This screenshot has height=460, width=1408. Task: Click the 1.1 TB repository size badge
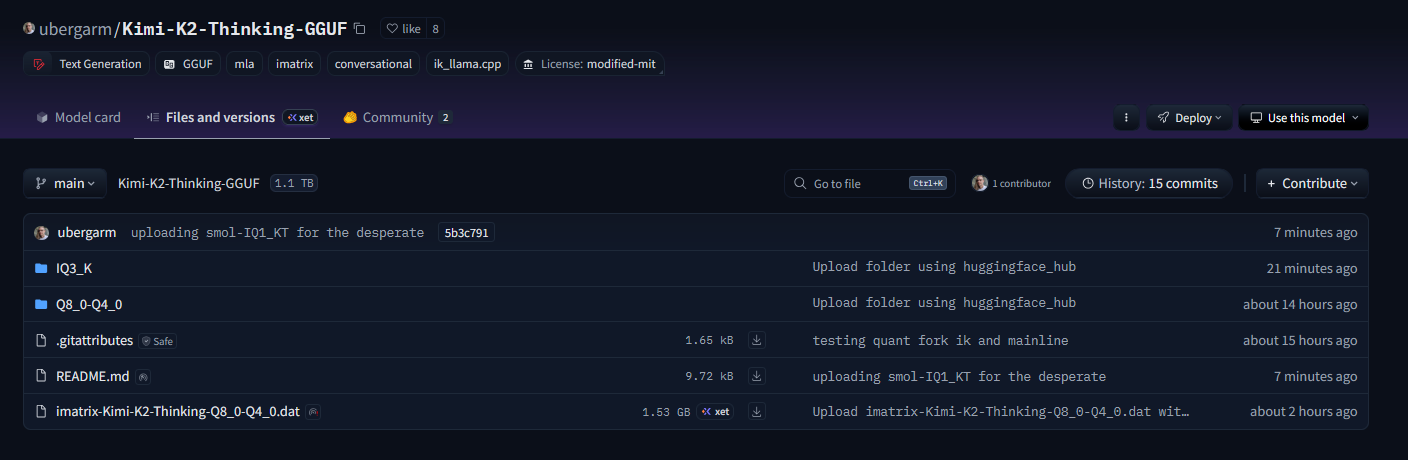pos(294,184)
